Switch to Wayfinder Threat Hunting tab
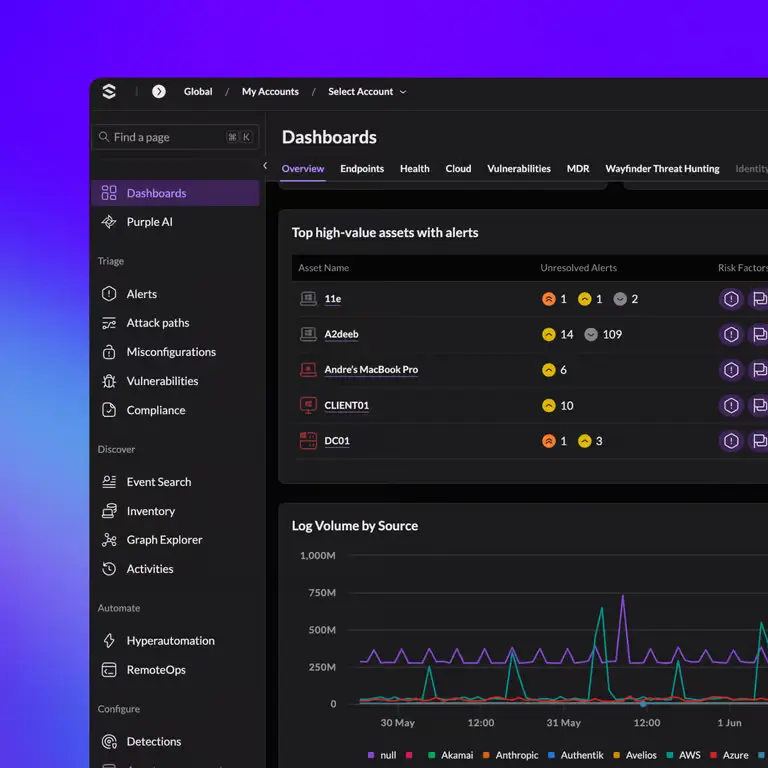 click(662, 168)
